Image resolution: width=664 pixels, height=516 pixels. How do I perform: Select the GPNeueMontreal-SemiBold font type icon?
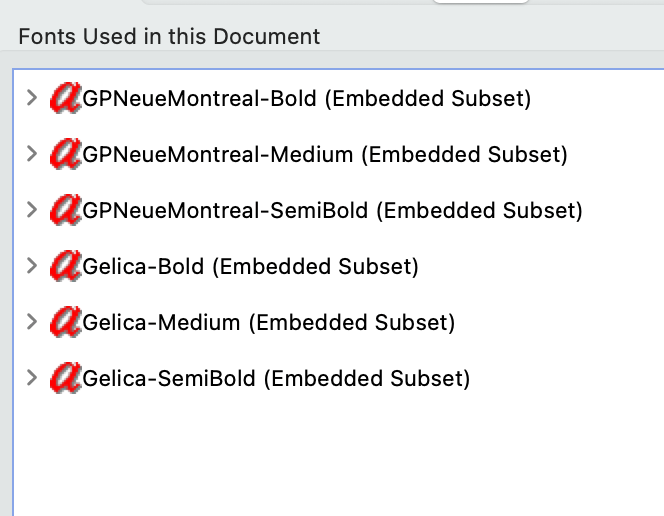click(x=66, y=210)
